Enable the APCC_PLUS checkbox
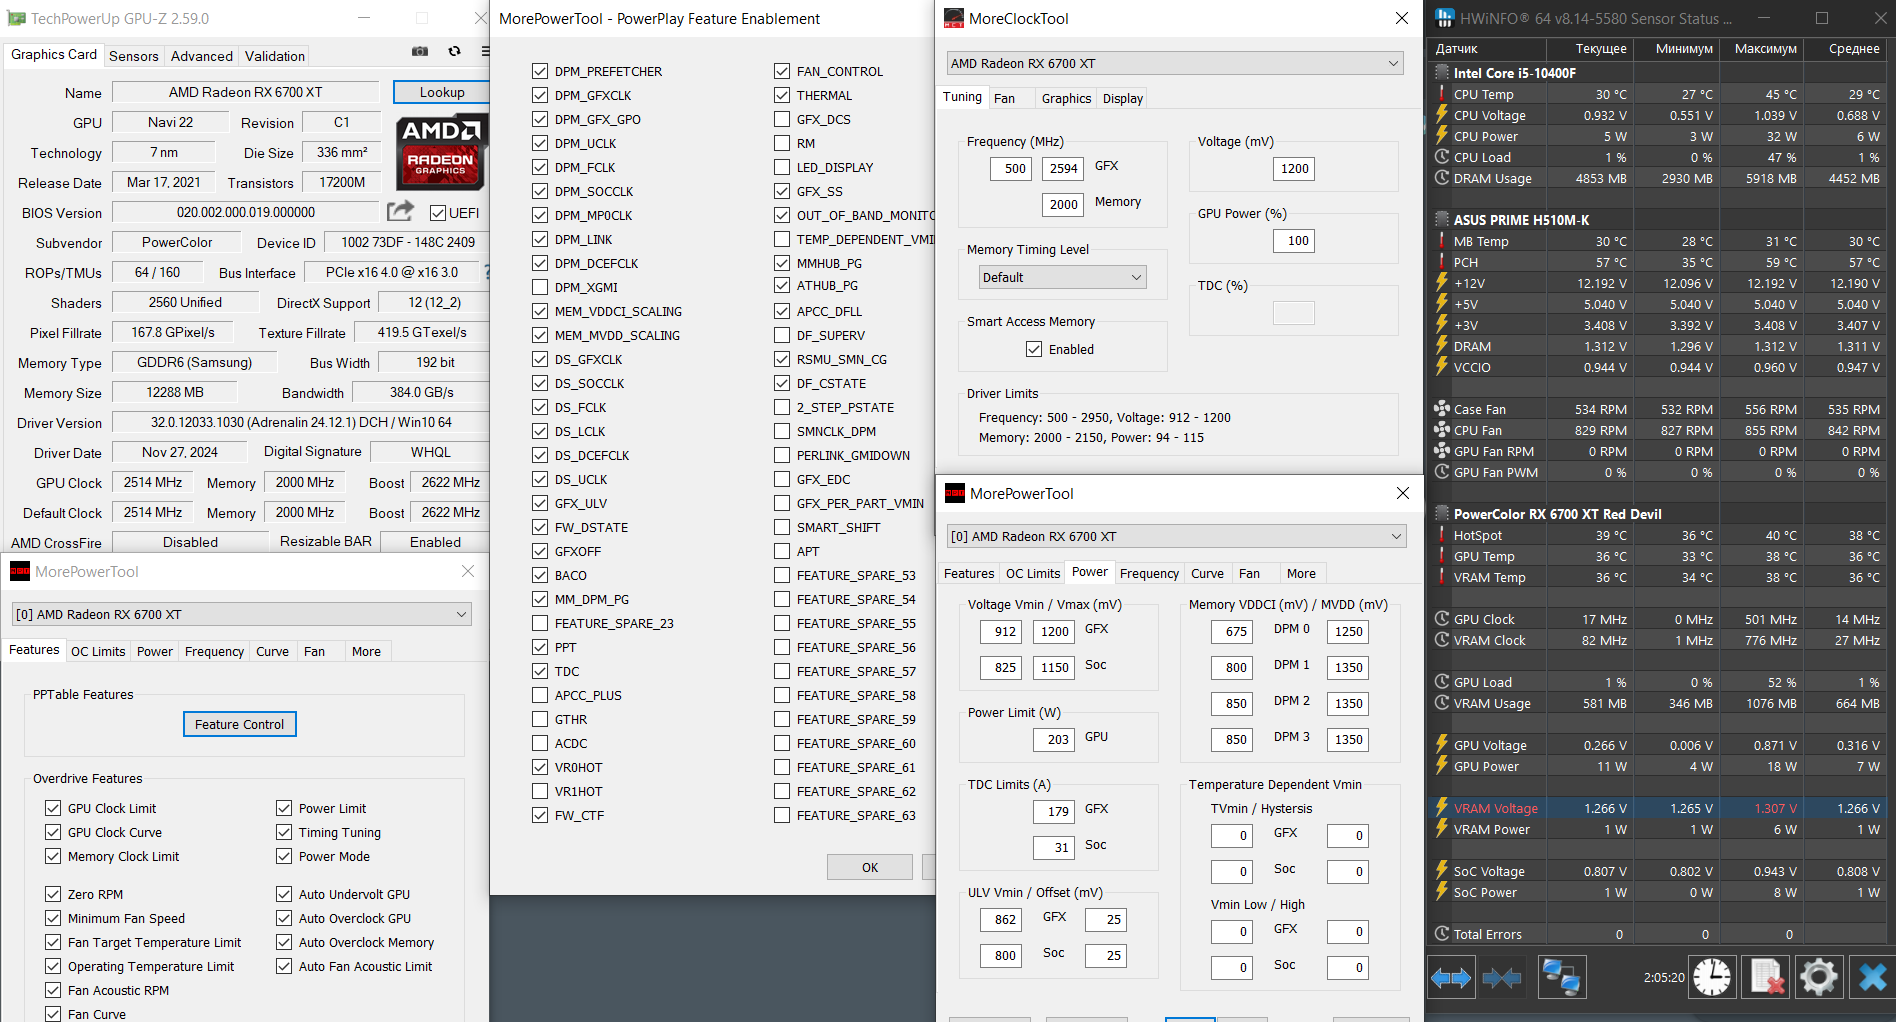The height and width of the screenshot is (1022, 1896). pyautogui.click(x=540, y=695)
